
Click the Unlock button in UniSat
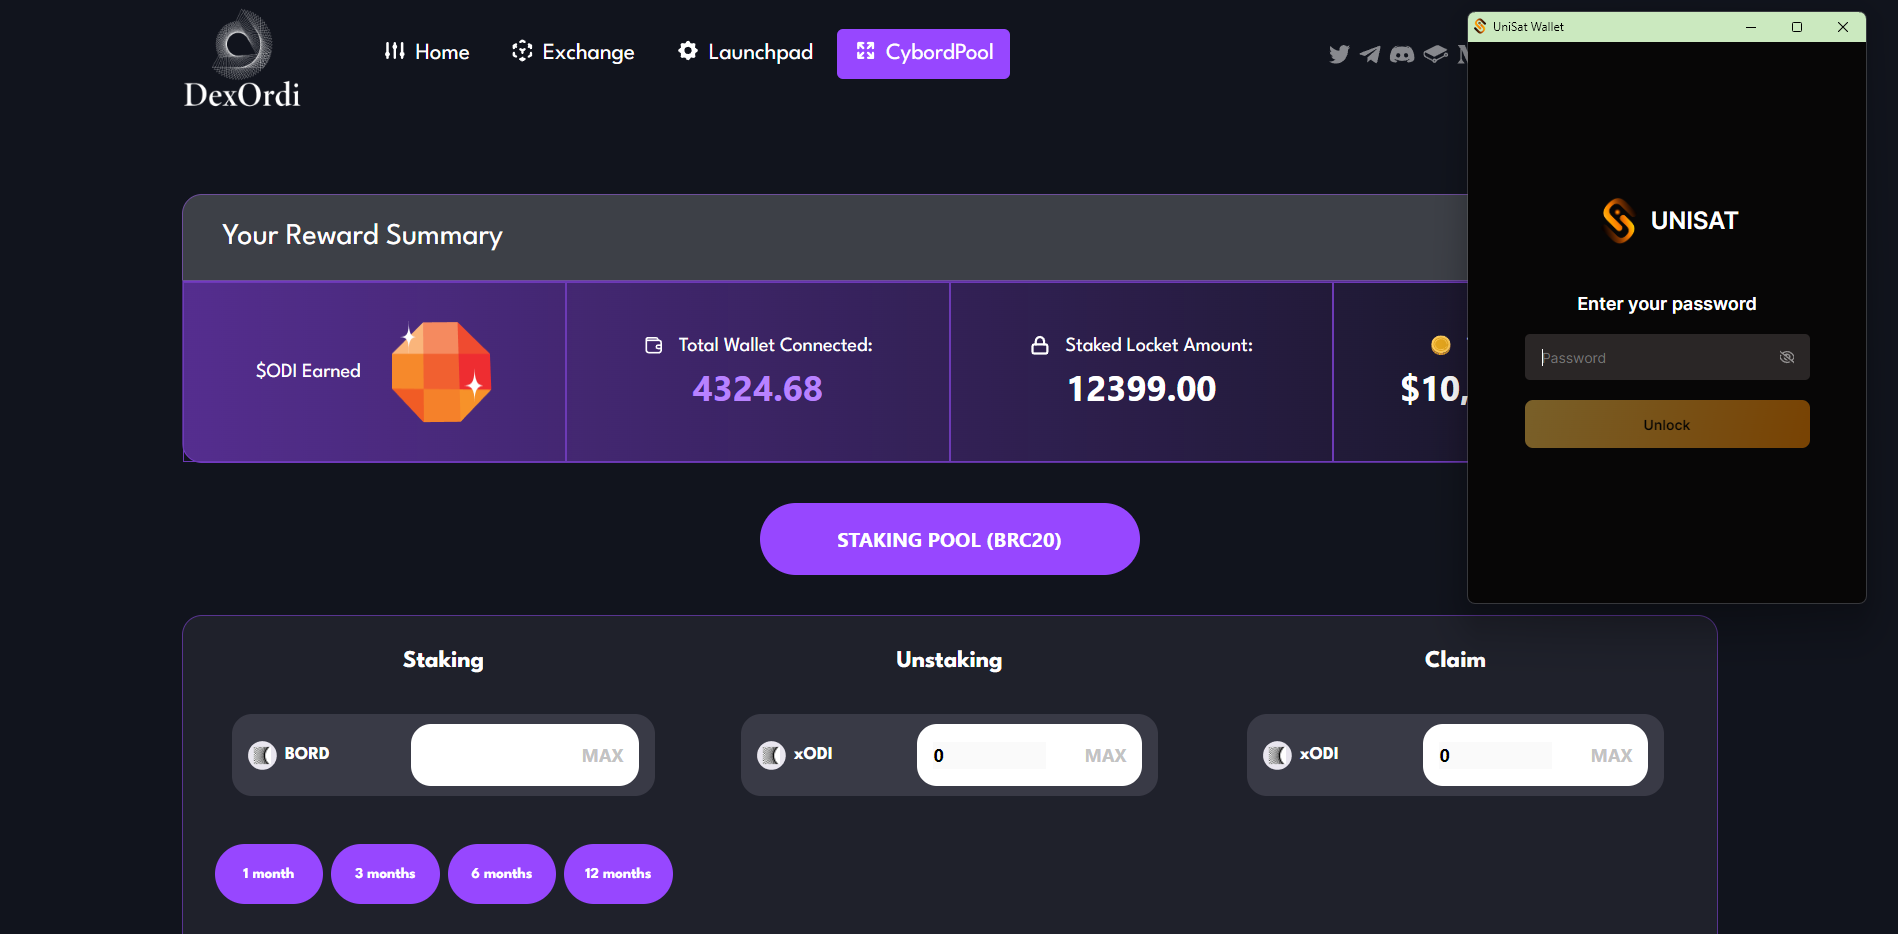coord(1667,424)
